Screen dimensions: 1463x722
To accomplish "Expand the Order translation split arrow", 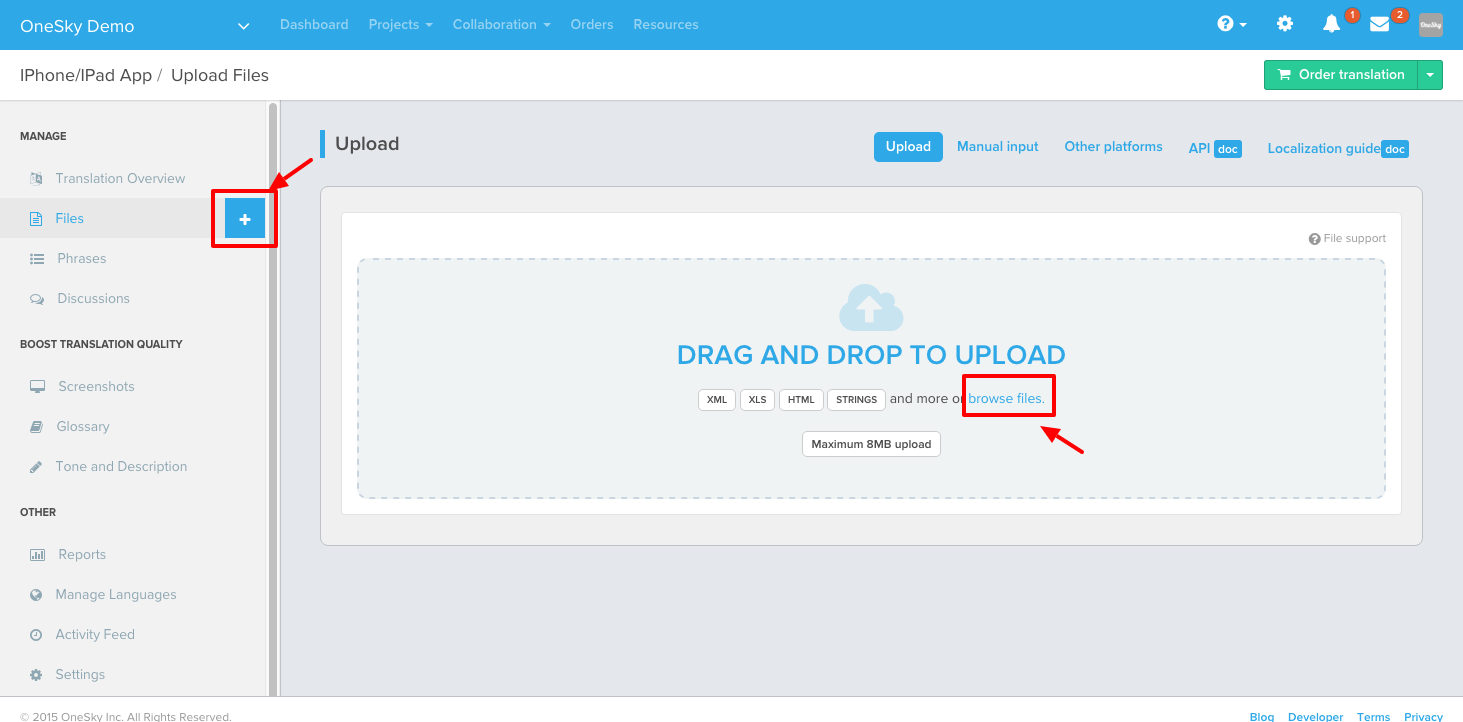I will 1430,75.
